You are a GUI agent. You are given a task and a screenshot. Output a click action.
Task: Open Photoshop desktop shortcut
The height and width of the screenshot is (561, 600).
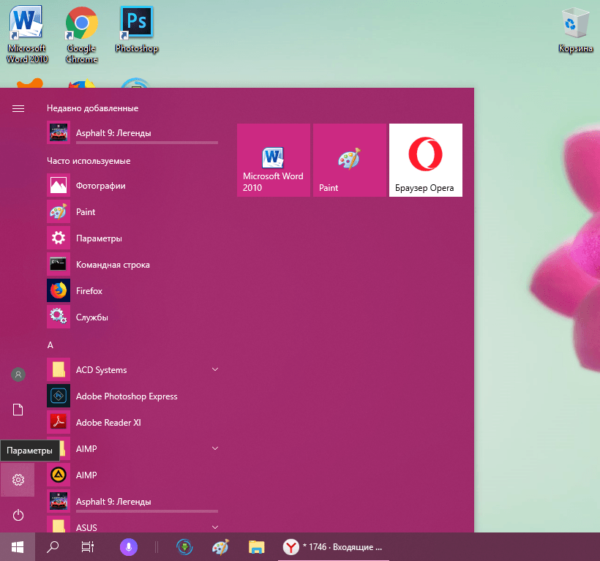click(x=137, y=30)
